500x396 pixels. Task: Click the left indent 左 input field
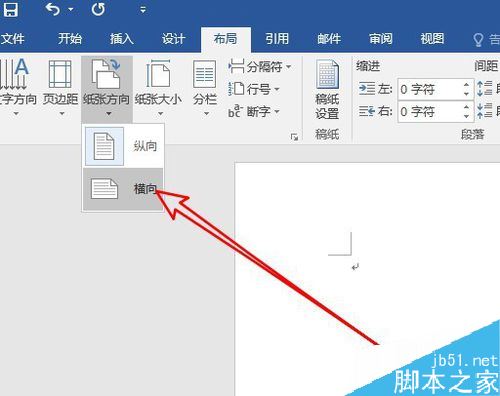coord(429,89)
